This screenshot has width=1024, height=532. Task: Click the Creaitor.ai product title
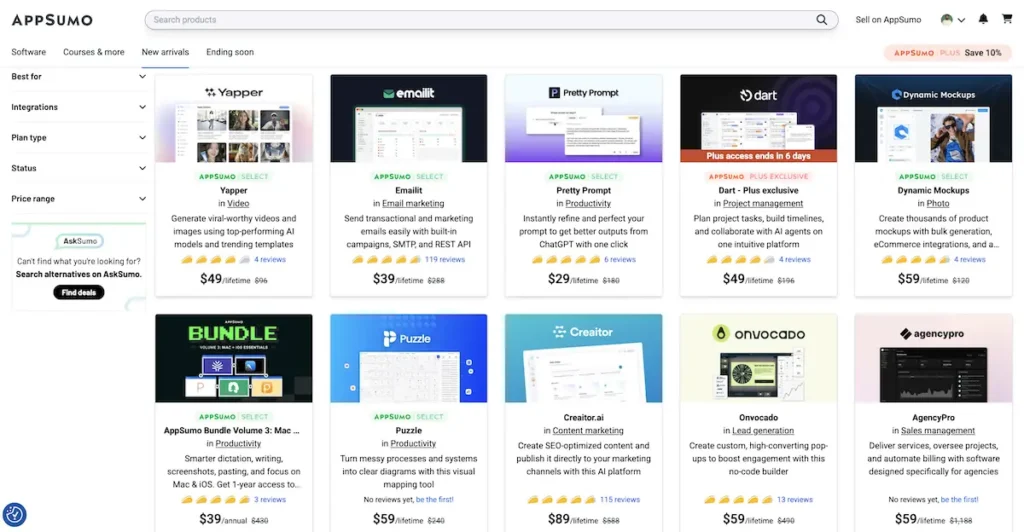(583, 418)
